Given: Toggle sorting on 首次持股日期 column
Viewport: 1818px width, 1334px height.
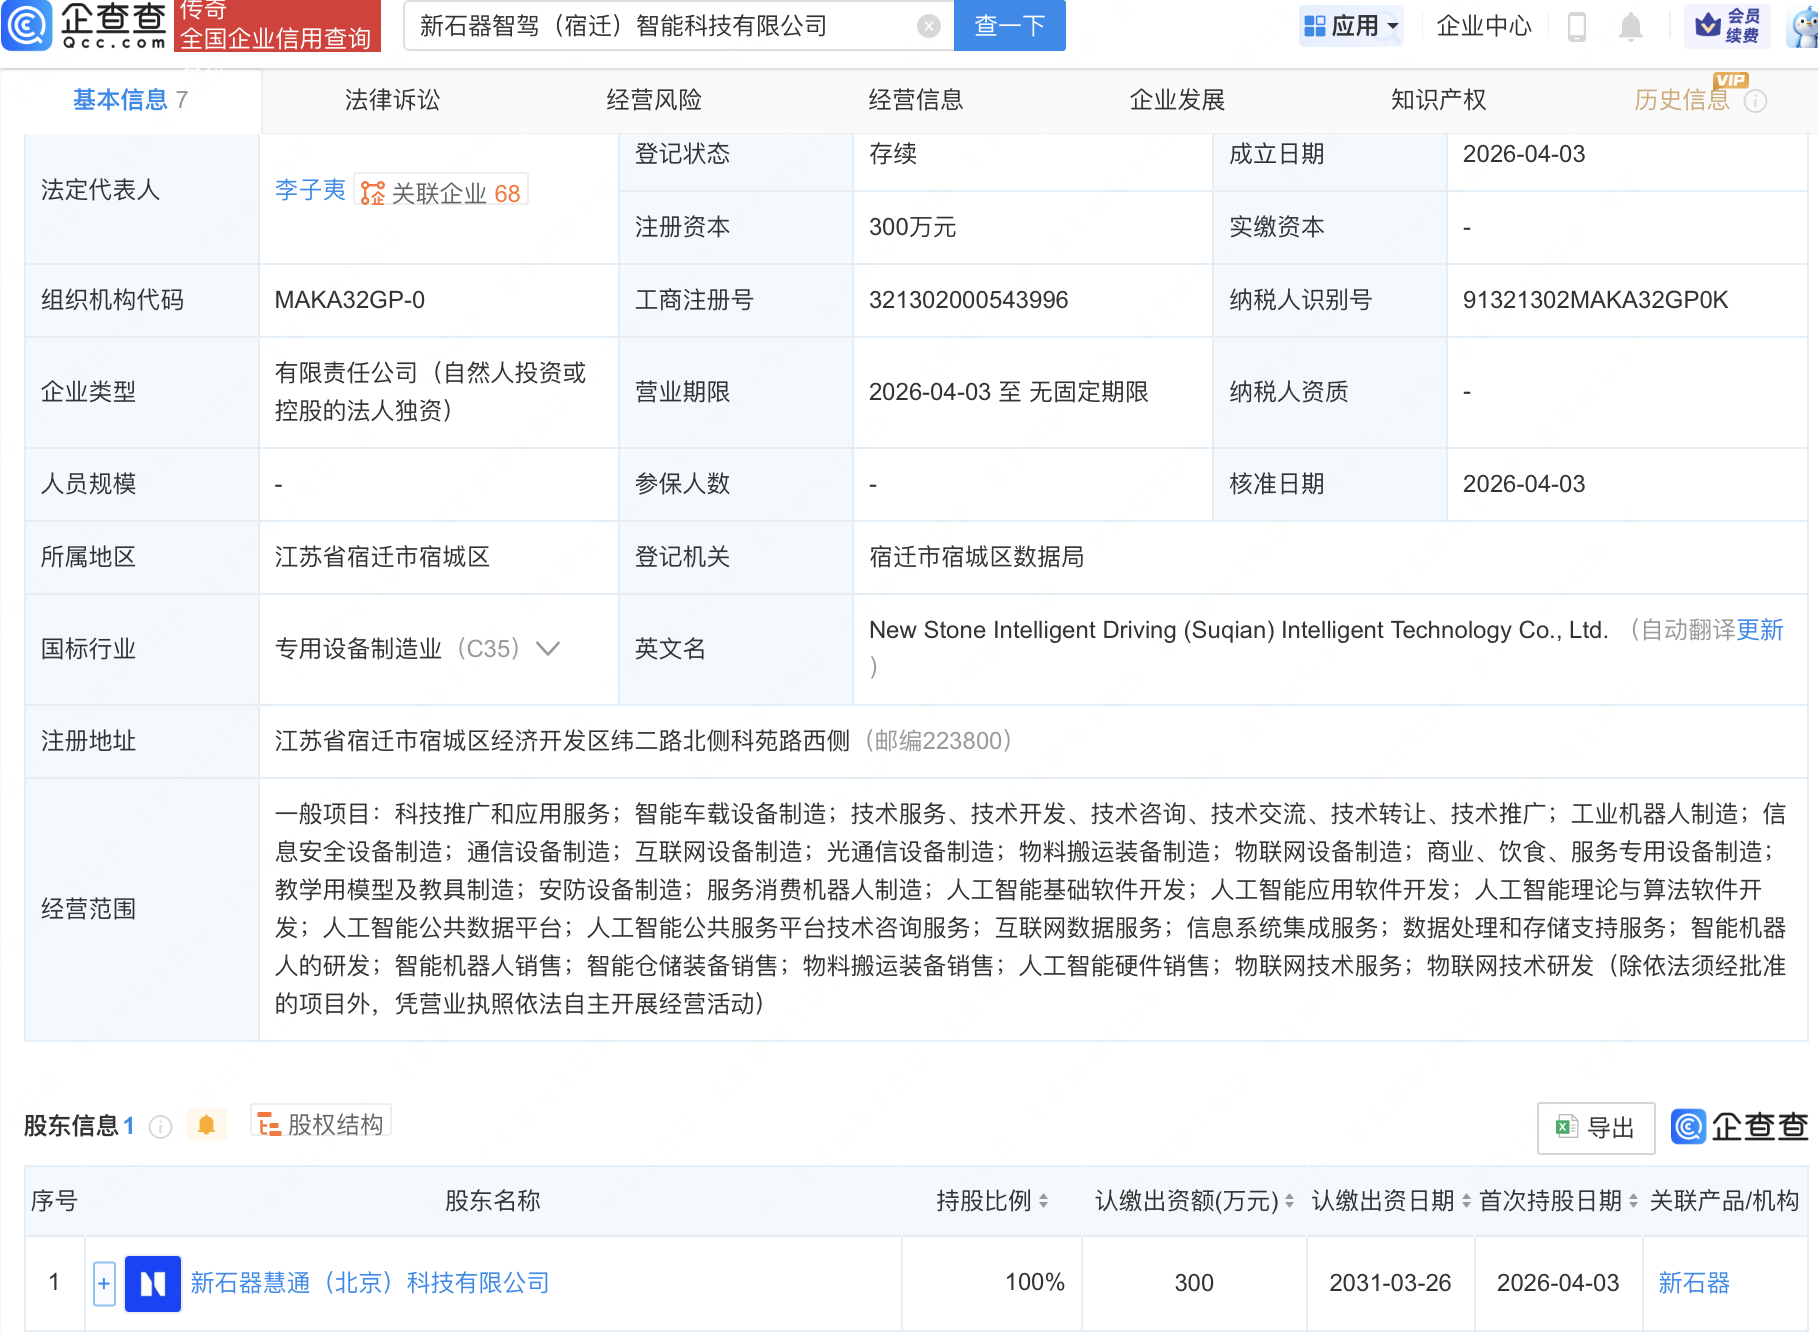Looking at the screenshot, I should coord(1633,1201).
